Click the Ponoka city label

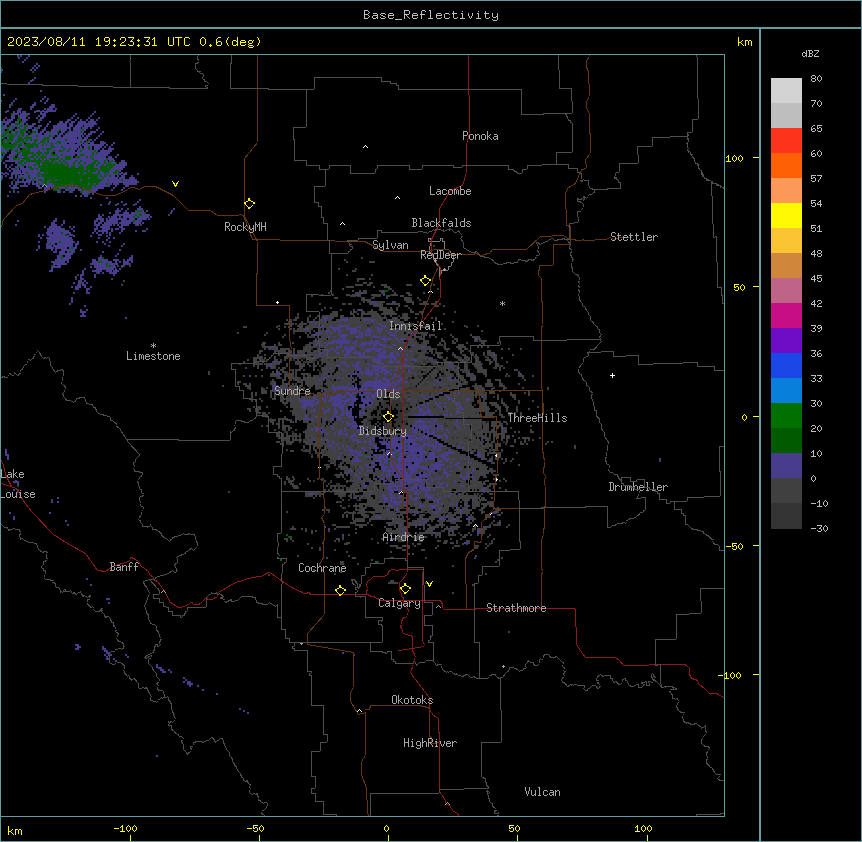pos(480,136)
